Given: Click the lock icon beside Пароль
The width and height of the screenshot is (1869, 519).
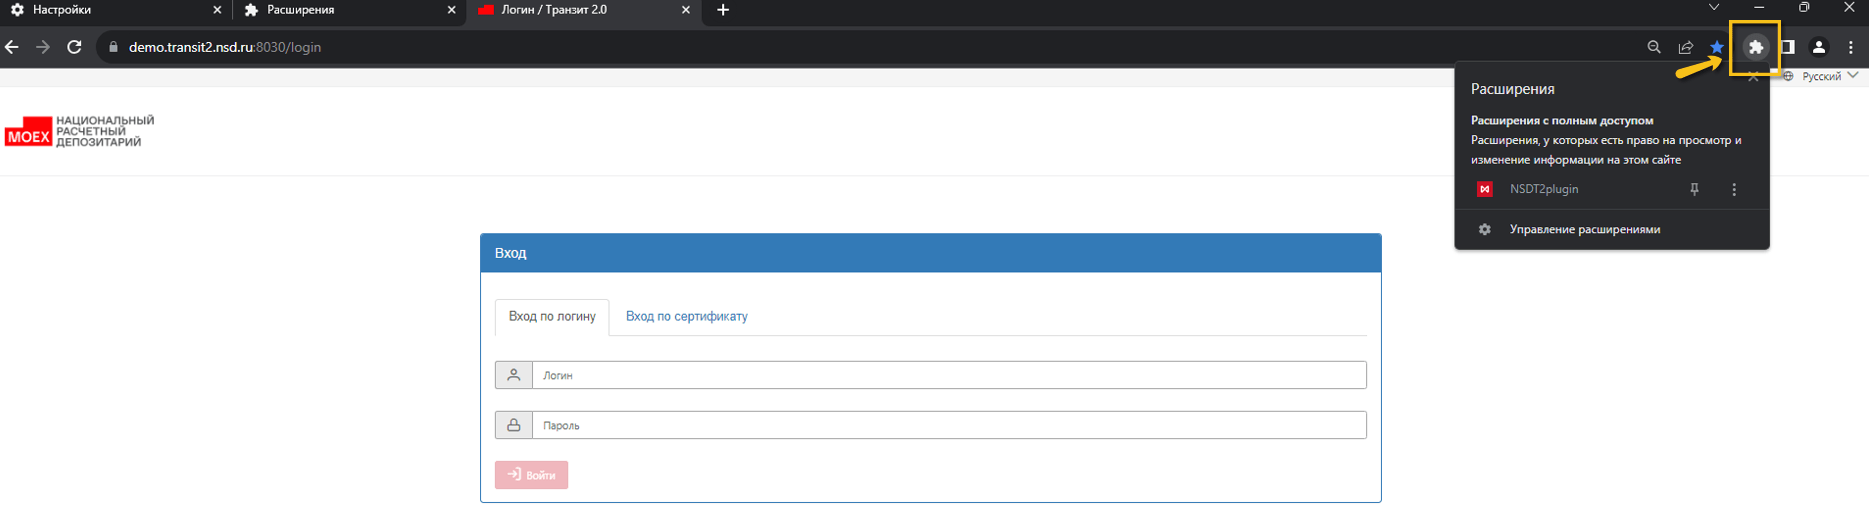Looking at the screenshot, I should click(514, 425).
